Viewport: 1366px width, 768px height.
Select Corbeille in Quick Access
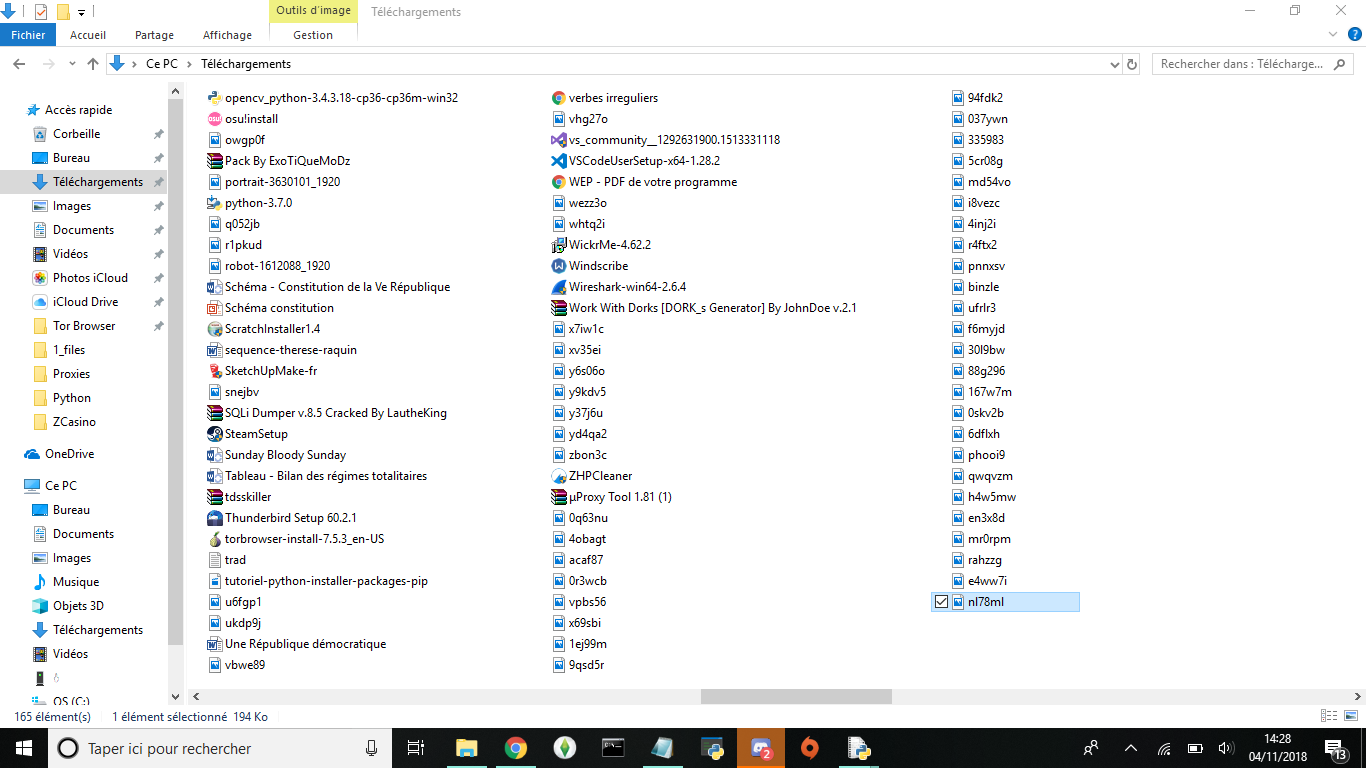[x=76, y=134]
